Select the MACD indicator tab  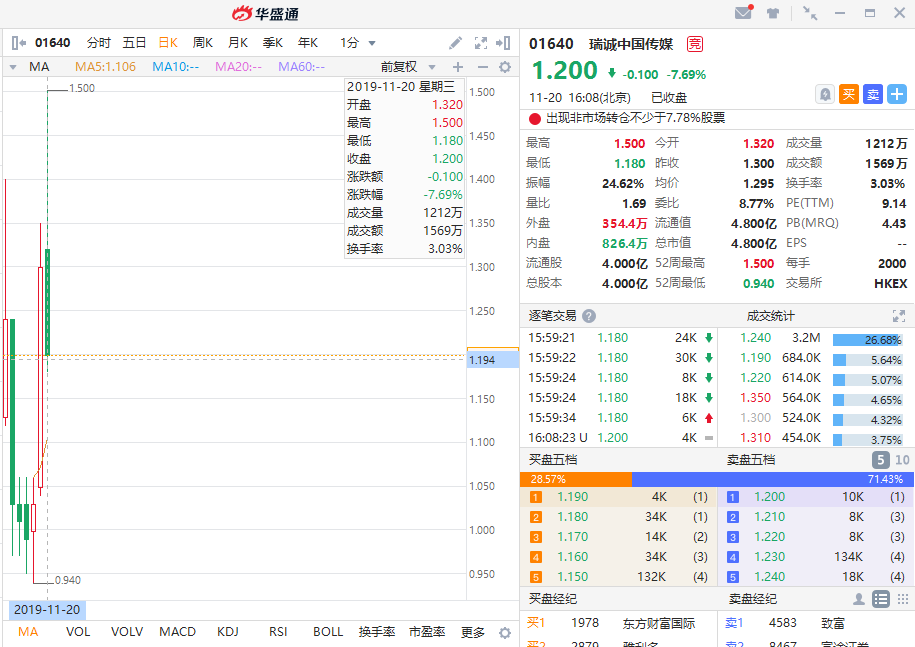178,632
